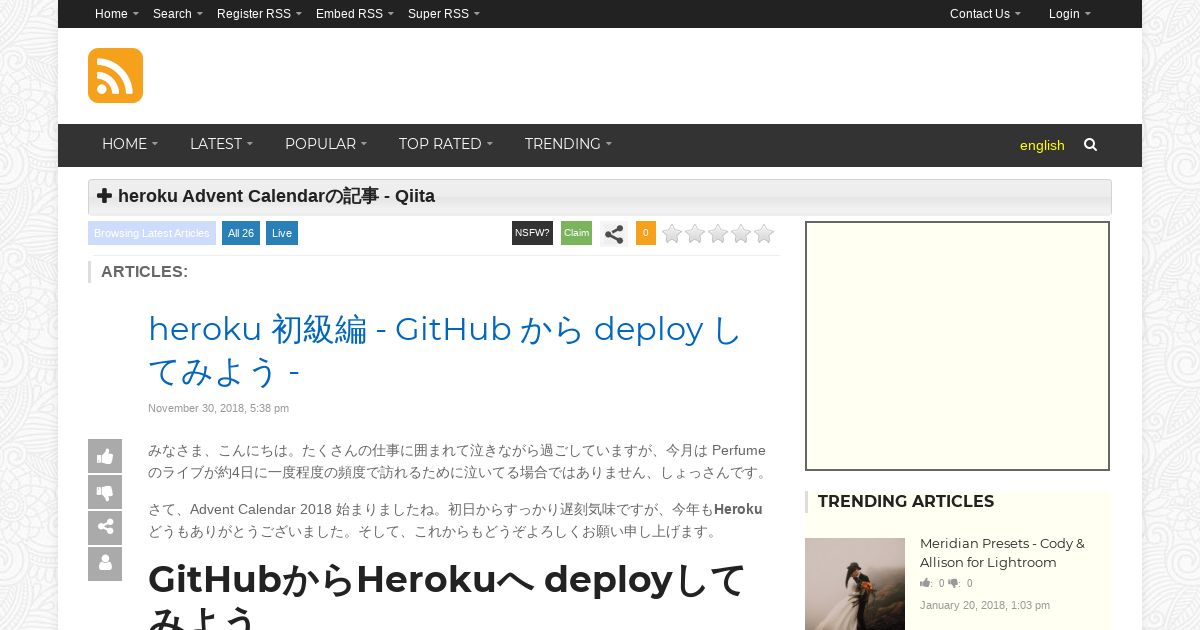Open the POPULAR navigation menu
1200x630 pixels.
326,144
